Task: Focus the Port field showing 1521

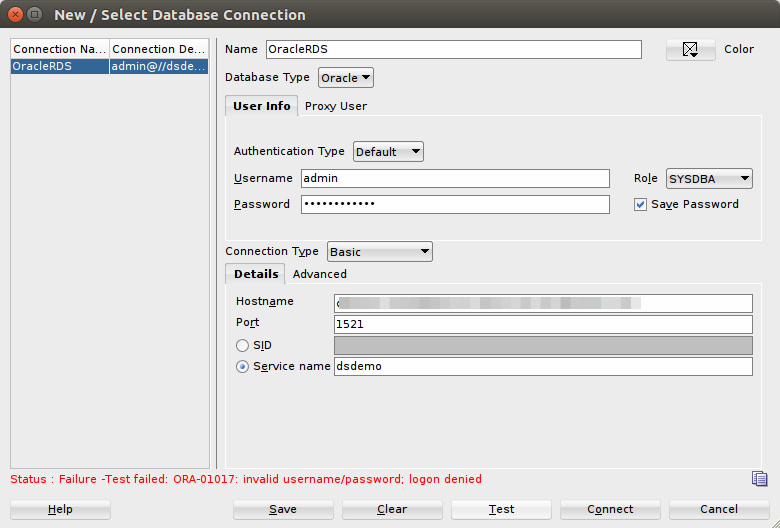Action: (x=543, y=324)
